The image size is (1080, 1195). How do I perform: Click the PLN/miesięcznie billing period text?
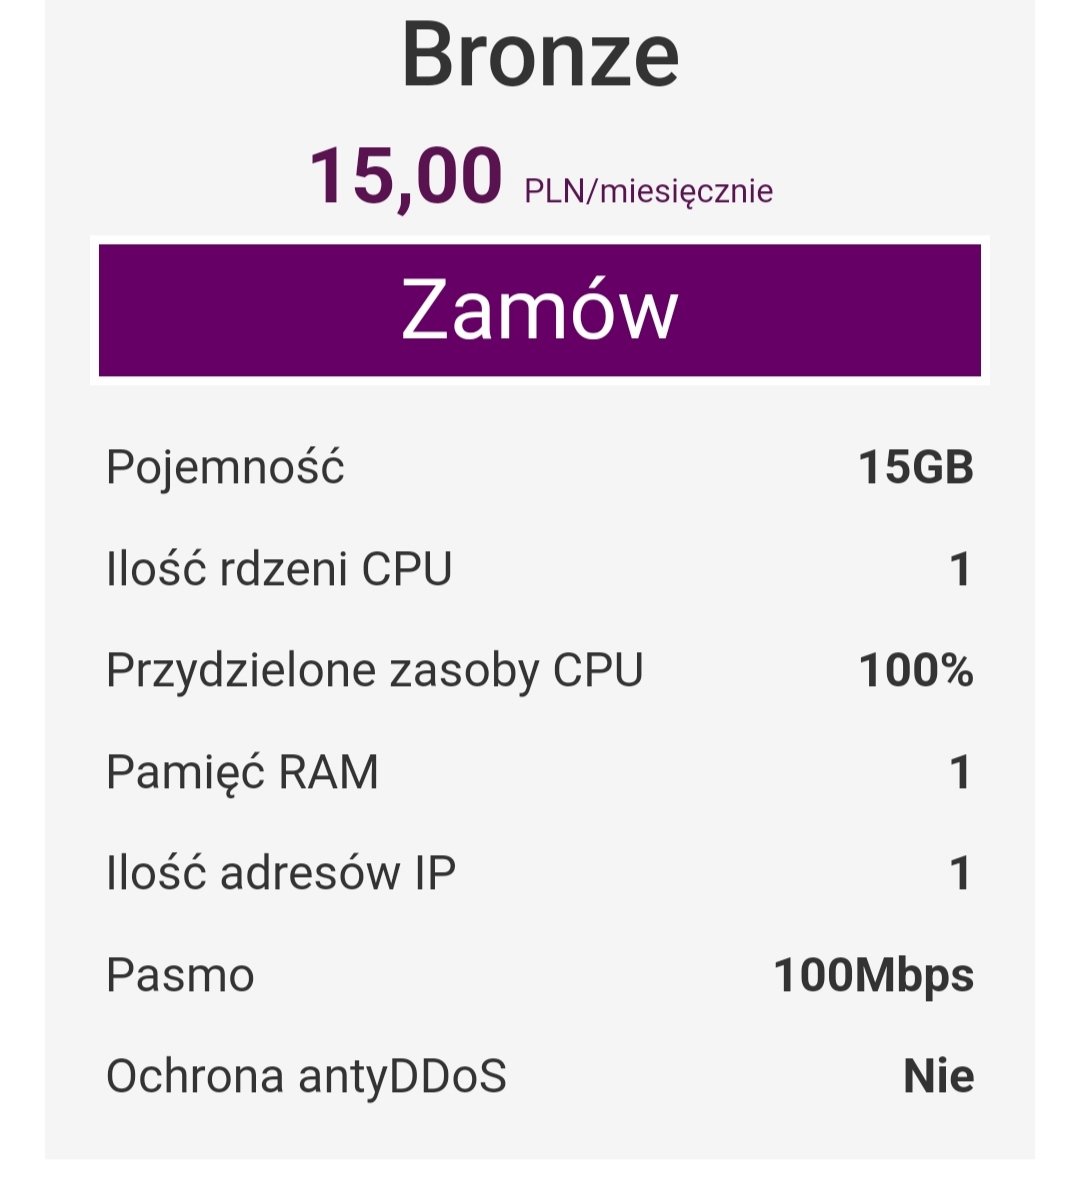click(x=648, y=190)
